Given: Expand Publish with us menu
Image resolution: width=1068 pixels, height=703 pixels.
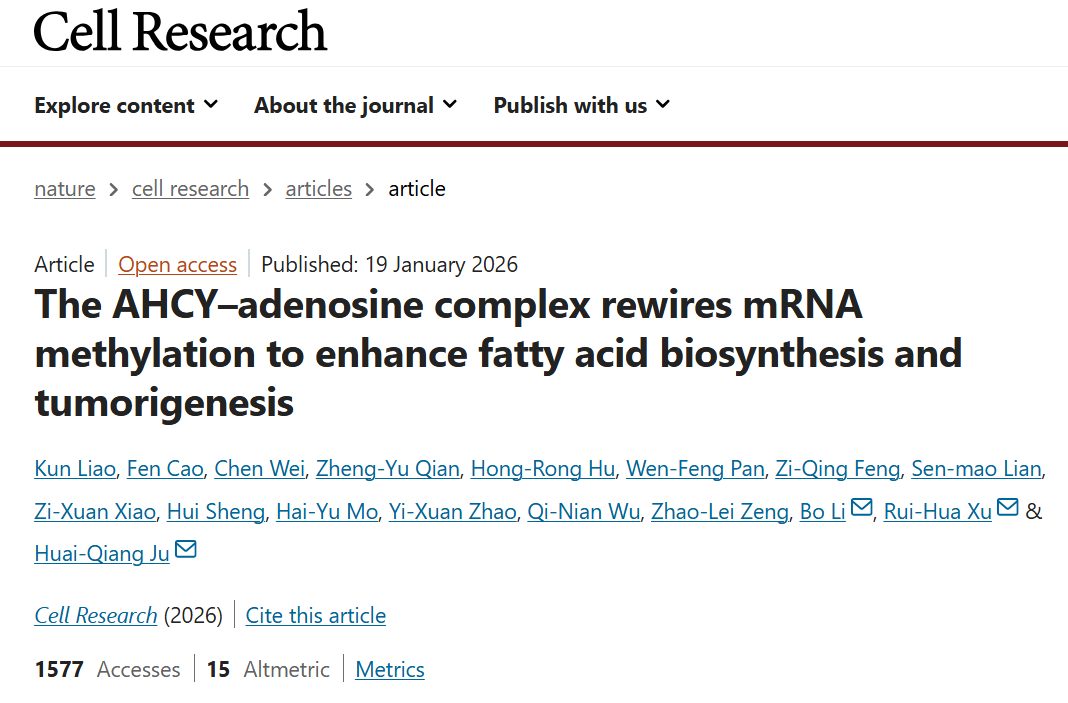Looking at the screenshot, I should pyautogui.click(x=581, y=105).
